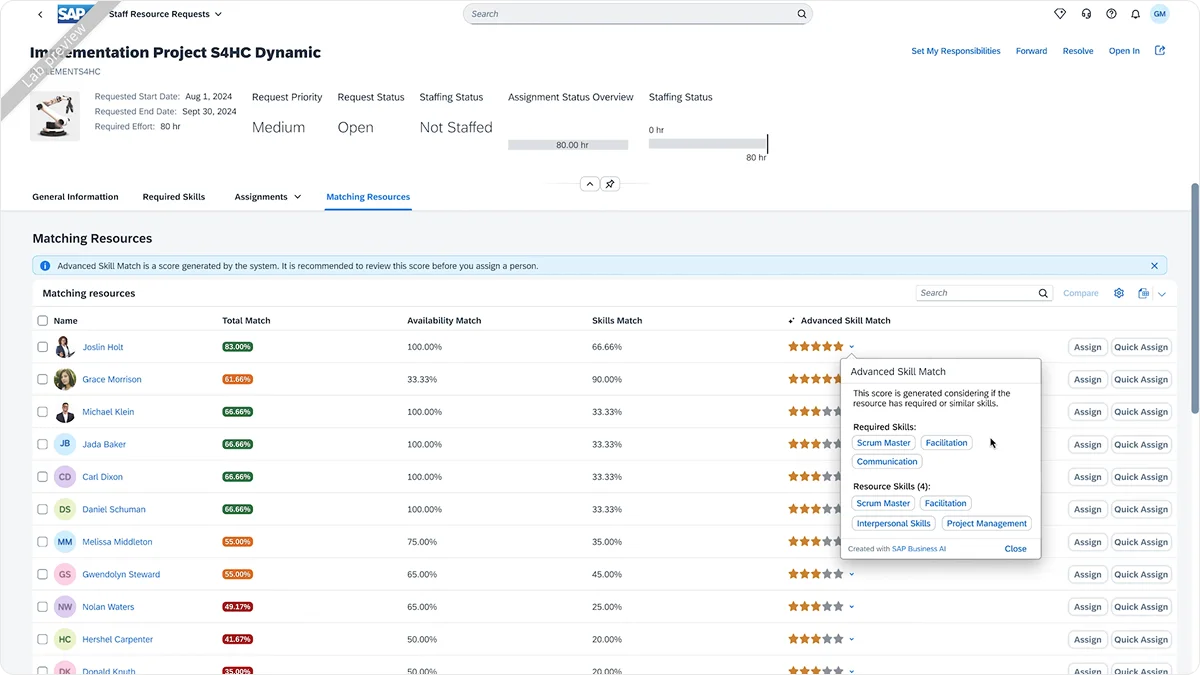The height and width of the screenshot is (675, 1200).
Task: Click the GS avatar for Gwendolyn Steward
Action: 65,574
